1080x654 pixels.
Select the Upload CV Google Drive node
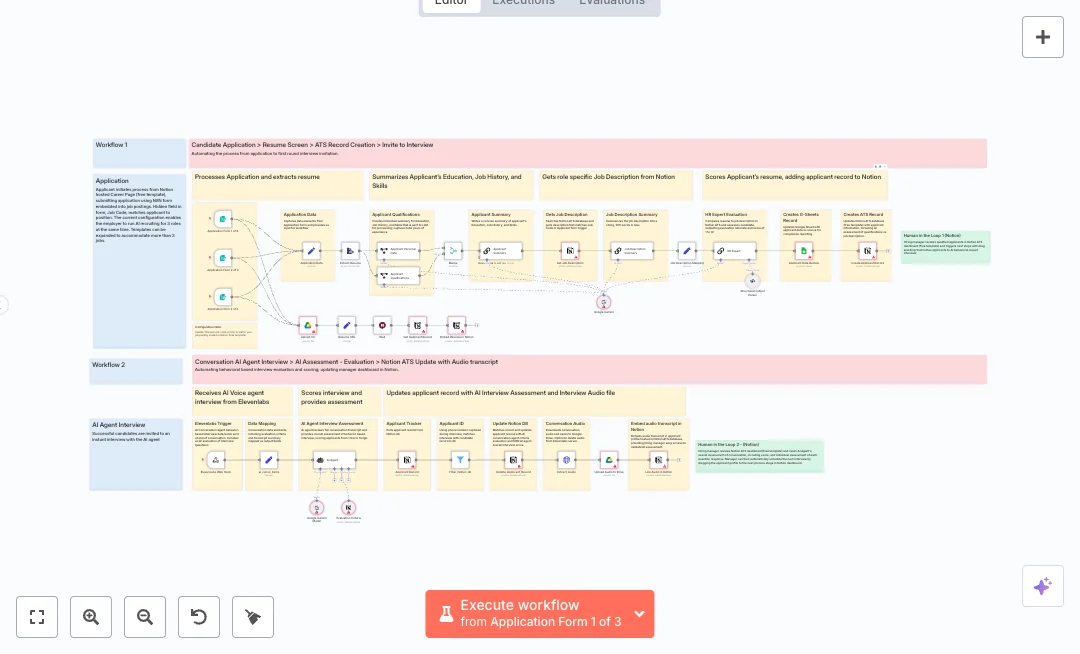click(x=308, y=324)
